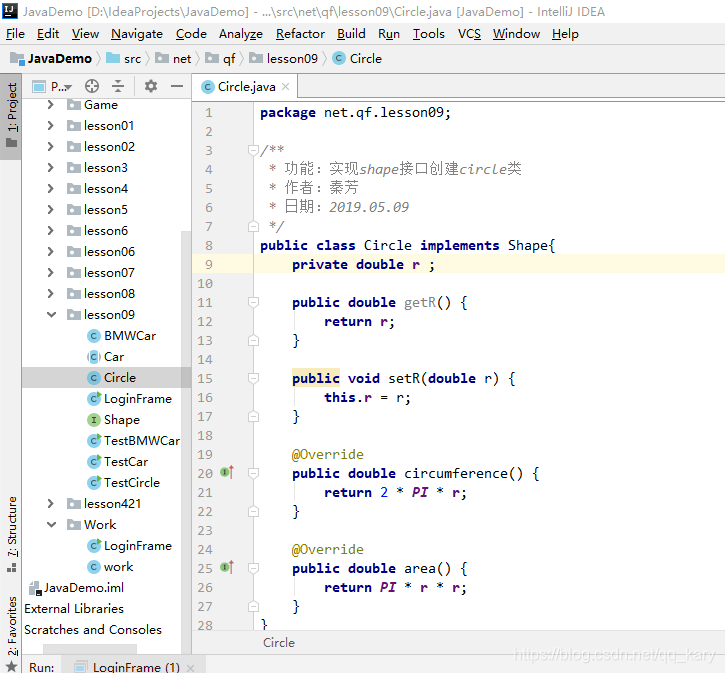Open TestBMWCar class
This screenshot has height=673, width=725.
tap(134, 441)
